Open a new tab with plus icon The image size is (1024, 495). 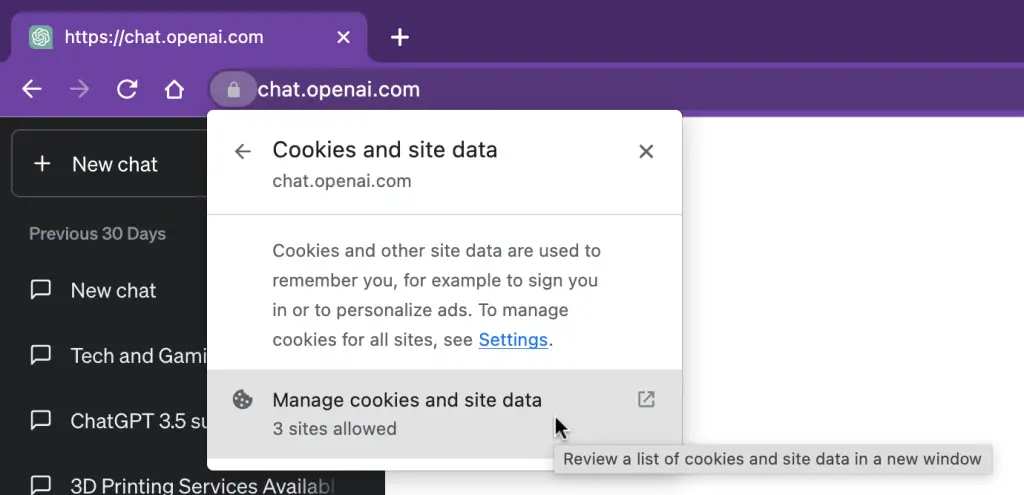pyautogui.click(x=399, y=37)
